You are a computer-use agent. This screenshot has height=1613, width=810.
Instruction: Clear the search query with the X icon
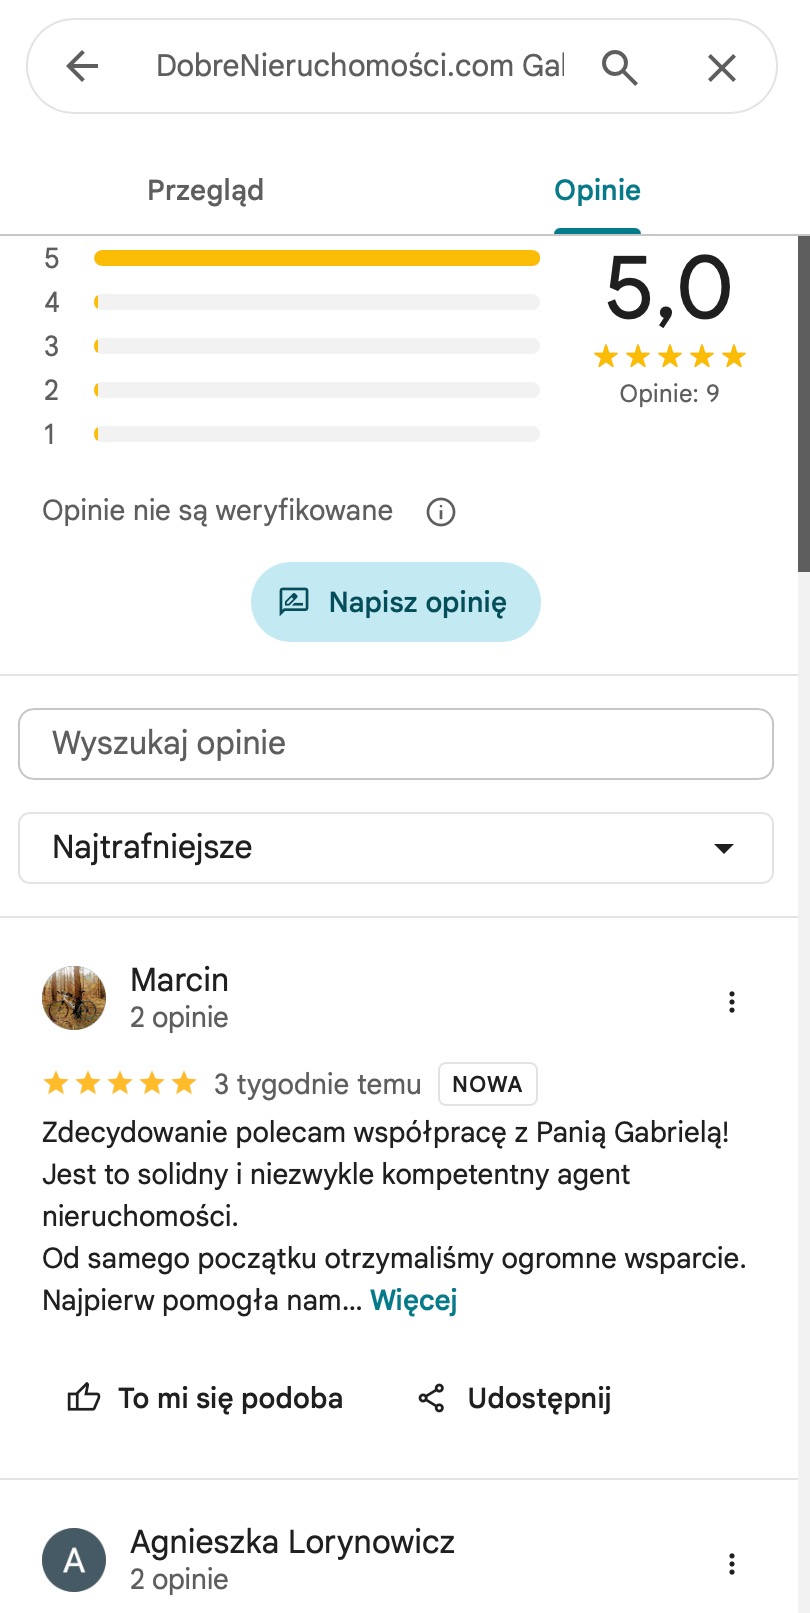click(721, 67)
